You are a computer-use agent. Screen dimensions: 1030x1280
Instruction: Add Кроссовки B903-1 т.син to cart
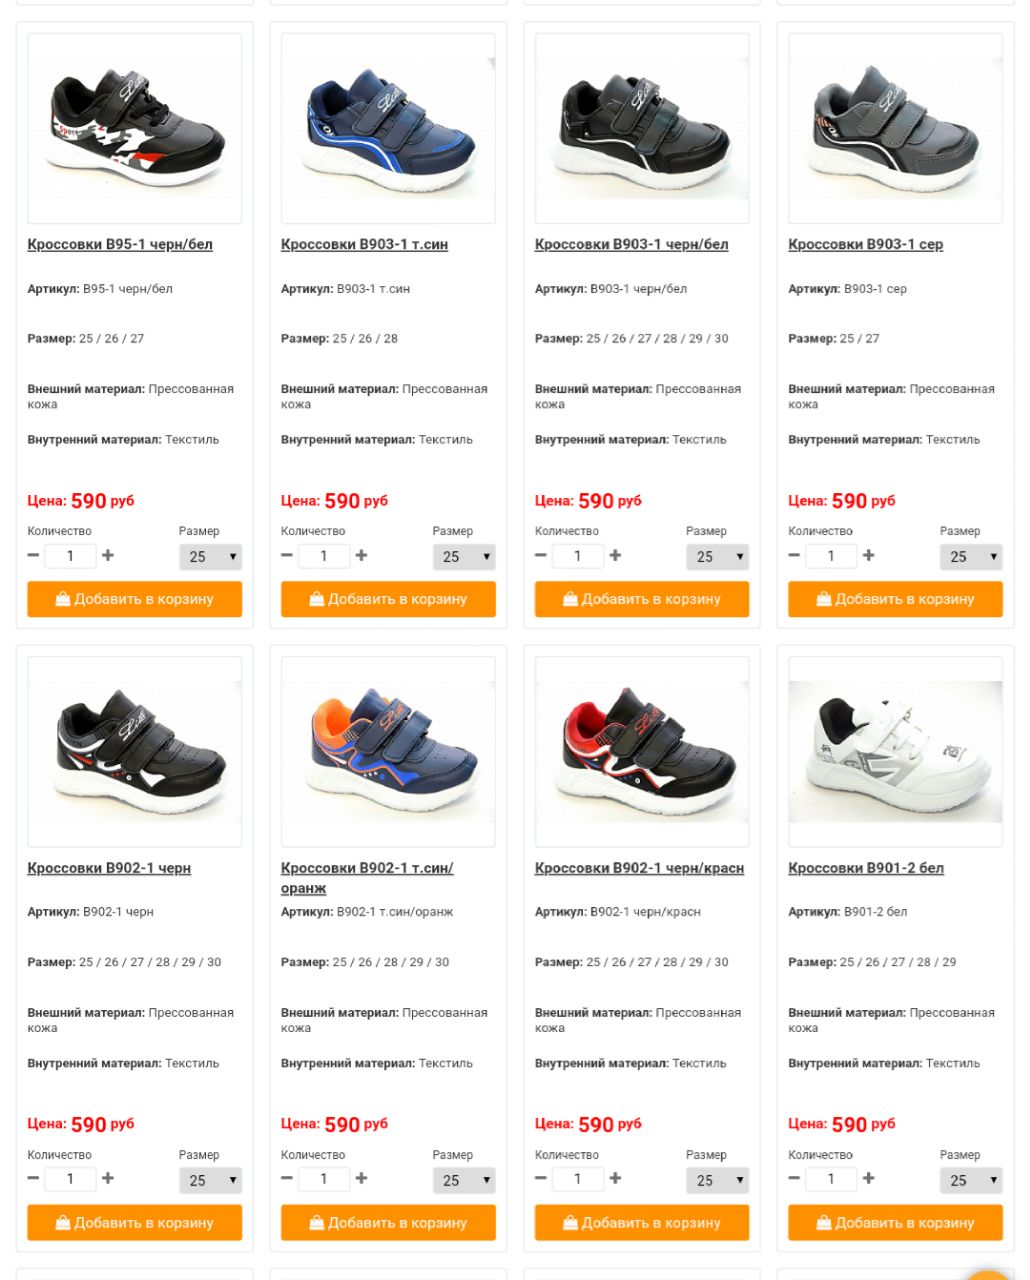(388, 599)
